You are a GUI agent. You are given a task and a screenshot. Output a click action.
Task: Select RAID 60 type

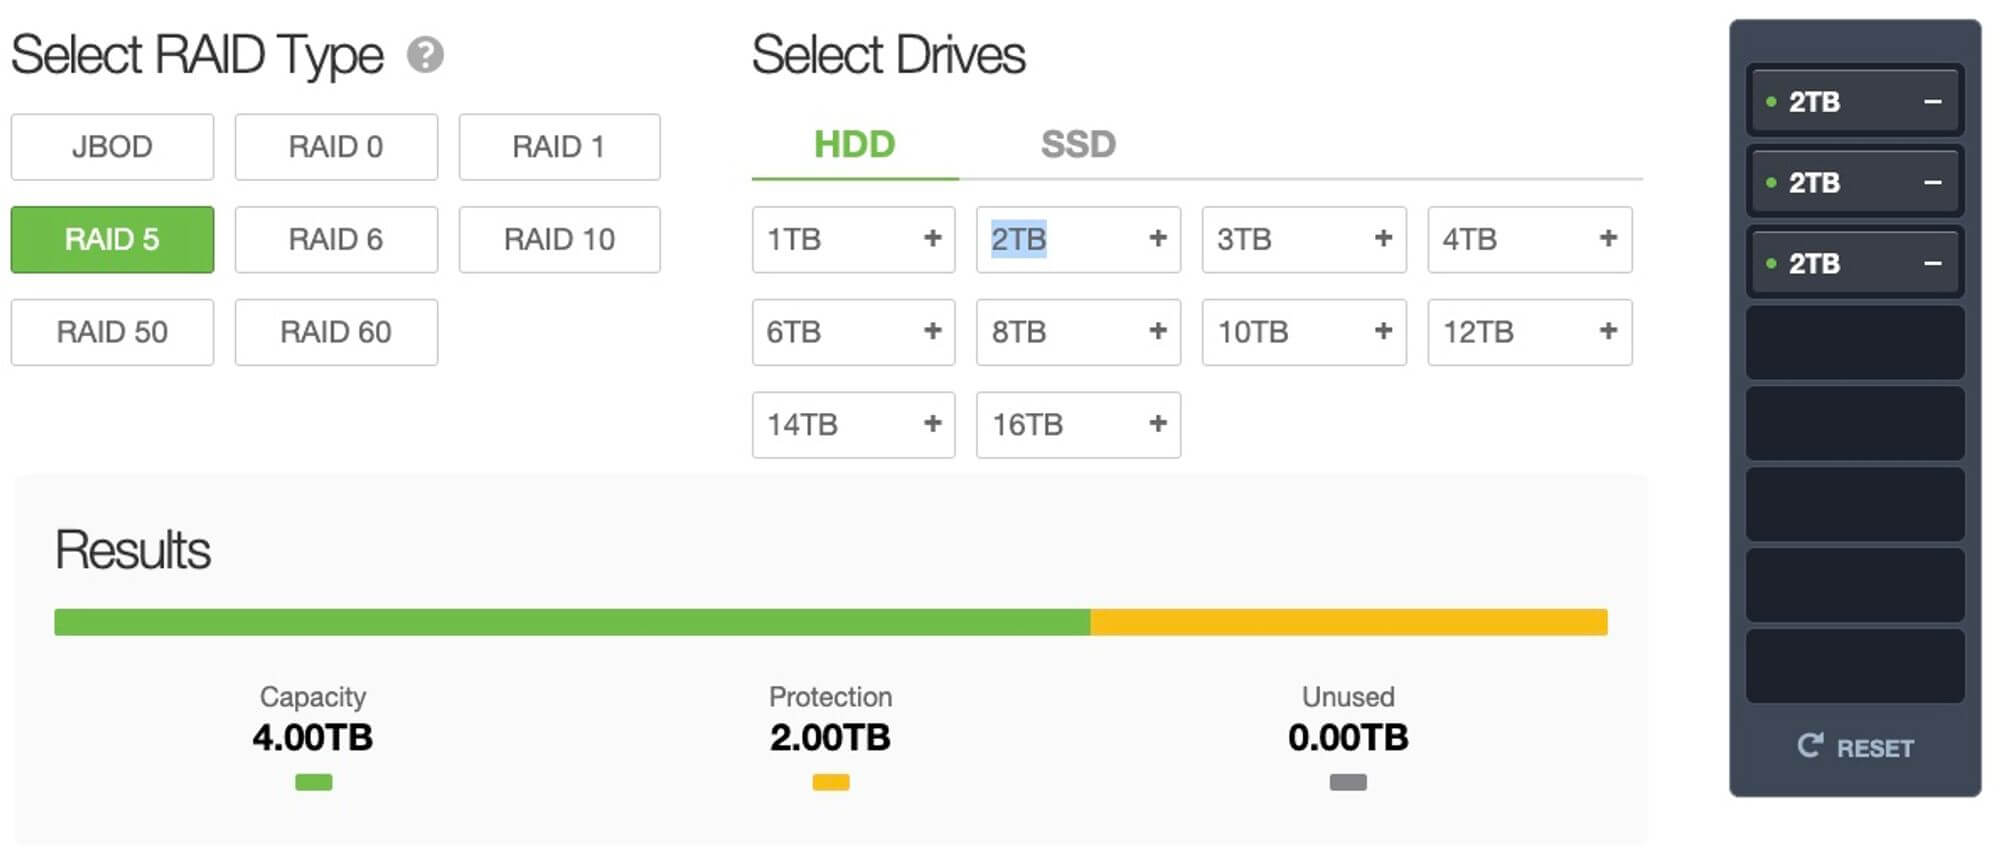(336, 332)
